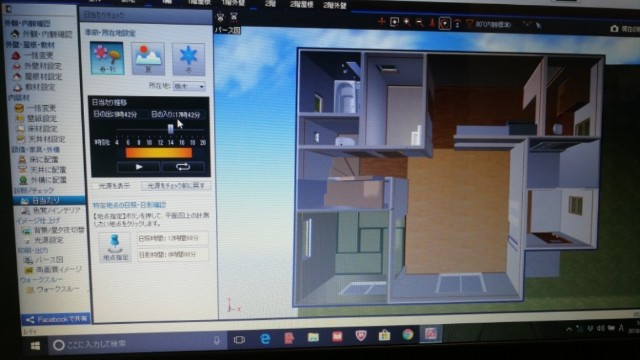Move the sunlight time slider handle

click(x=170, y=129)
